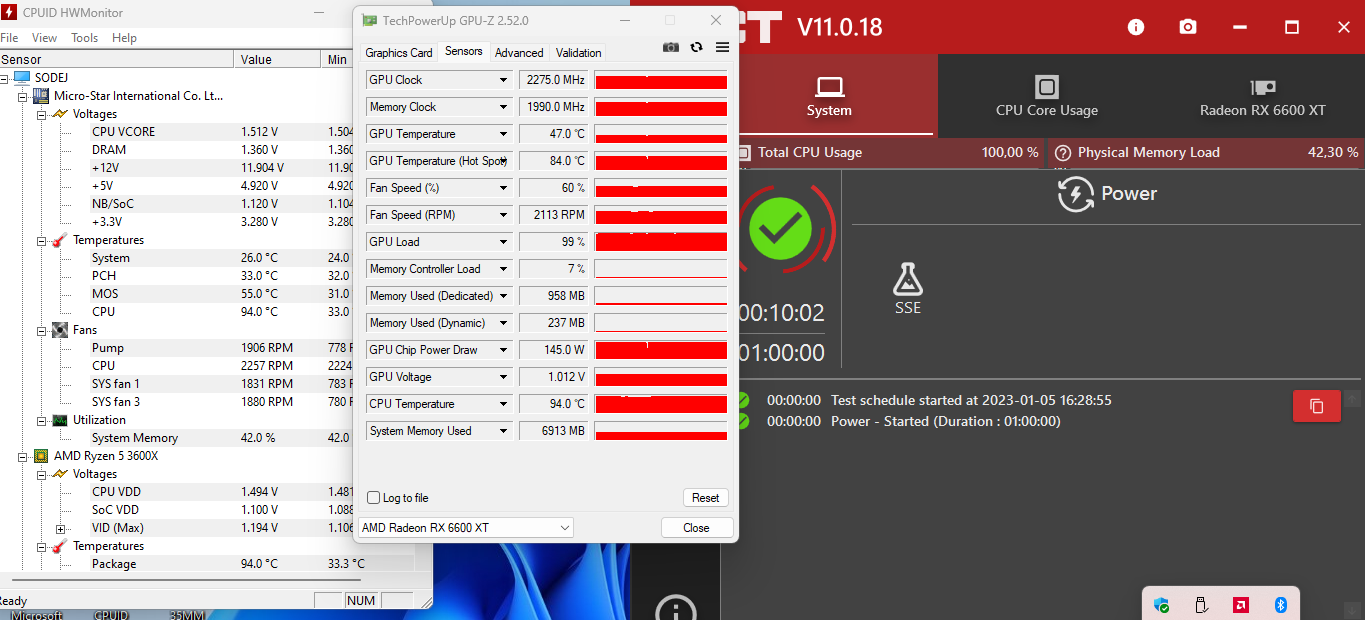
Task: Click the SODEJ computer icon
Action: pyautogui.click(x=22, y=78)
